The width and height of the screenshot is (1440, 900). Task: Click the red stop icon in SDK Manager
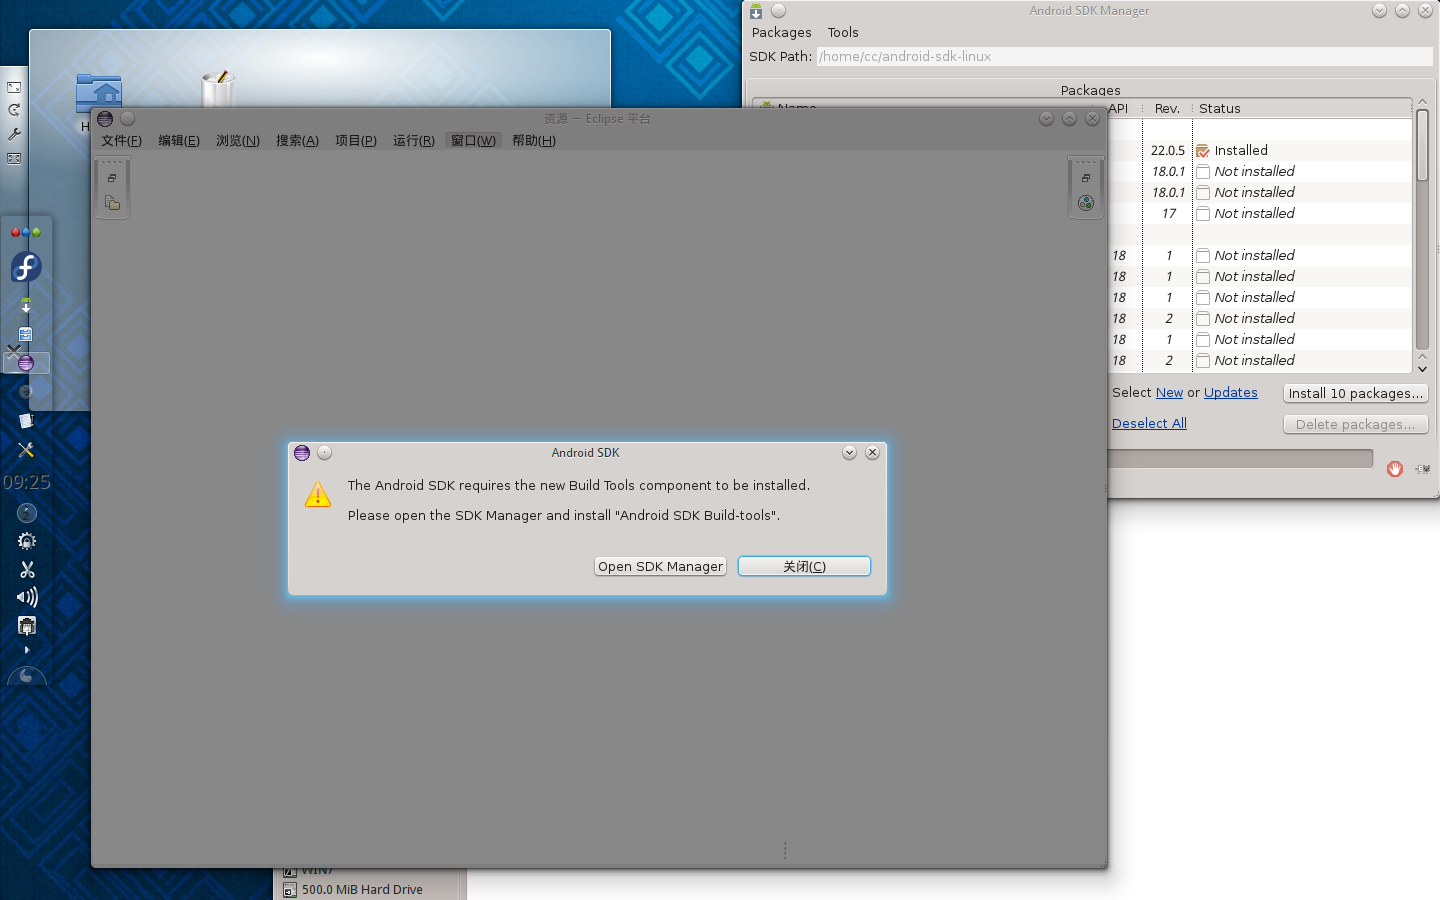tap(1395, 469)
